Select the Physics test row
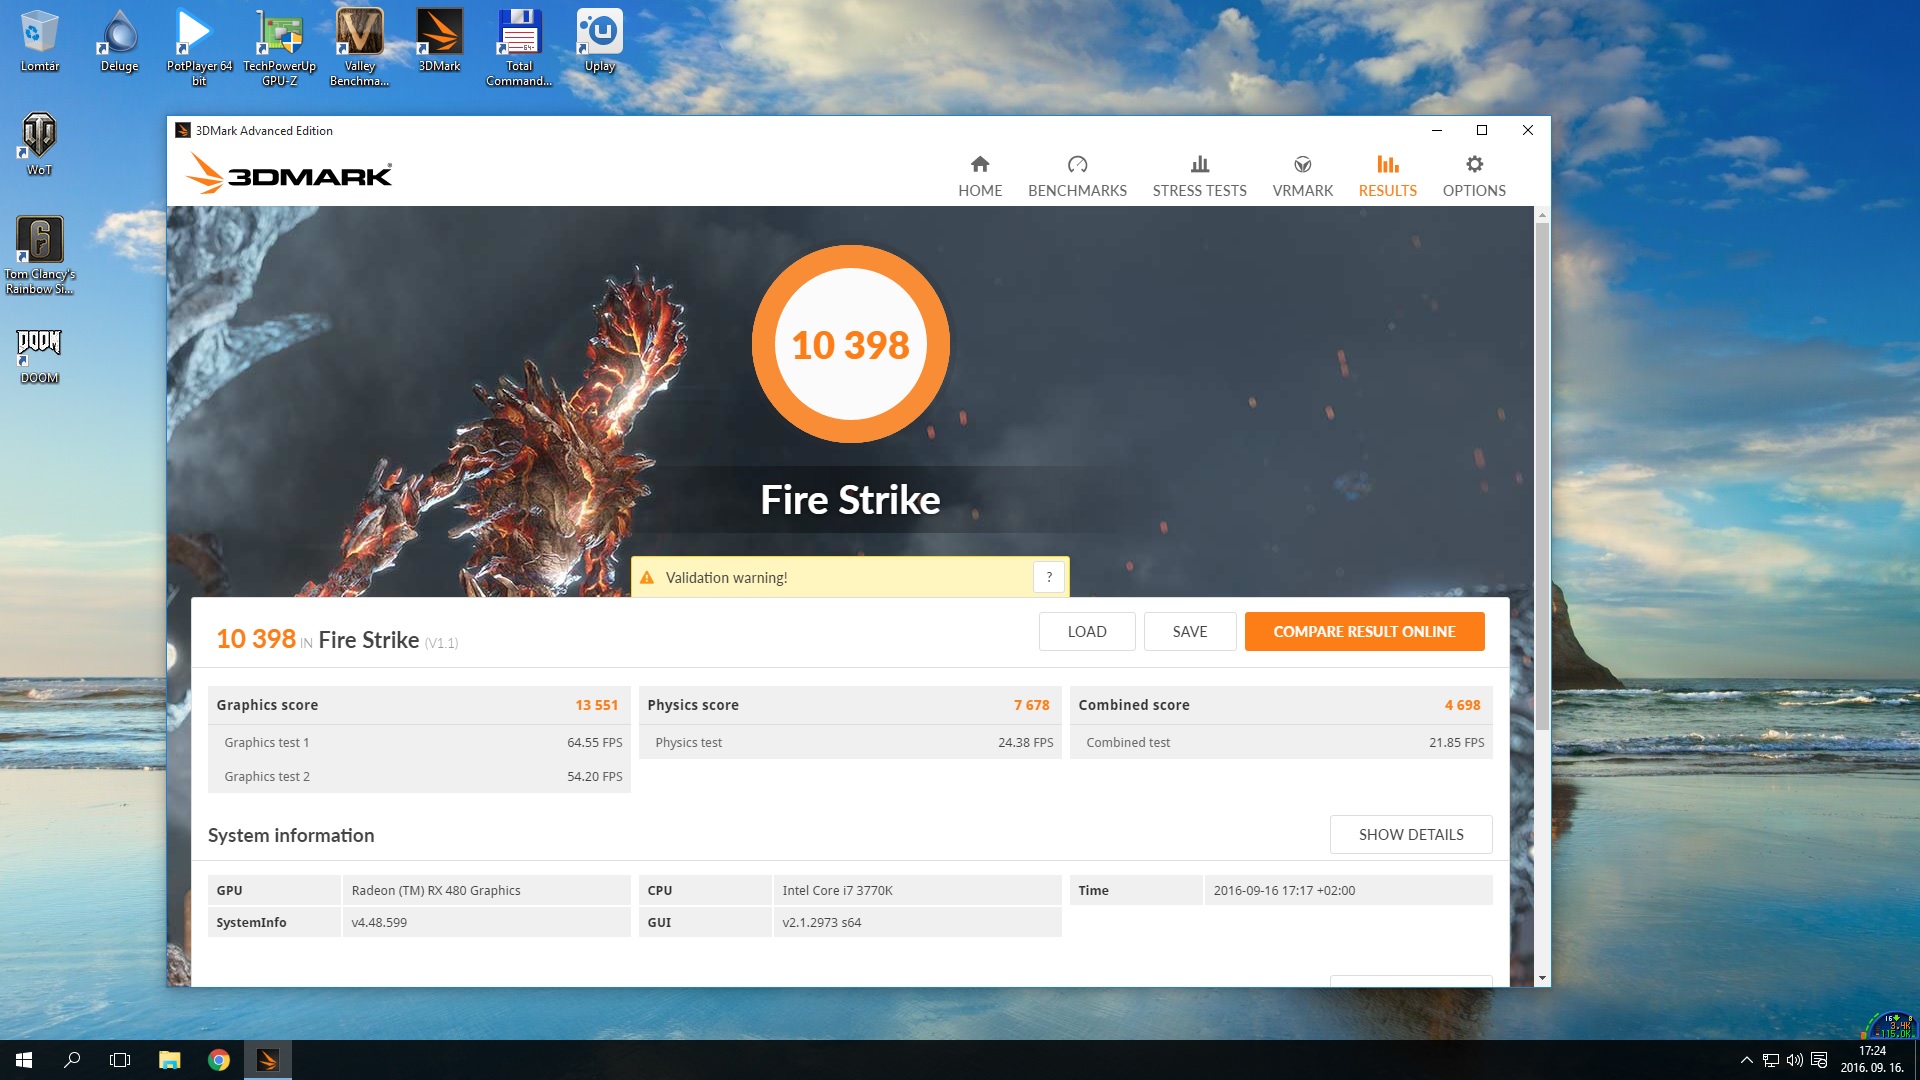1920x1080 pixels. click(x=850, y=742)
